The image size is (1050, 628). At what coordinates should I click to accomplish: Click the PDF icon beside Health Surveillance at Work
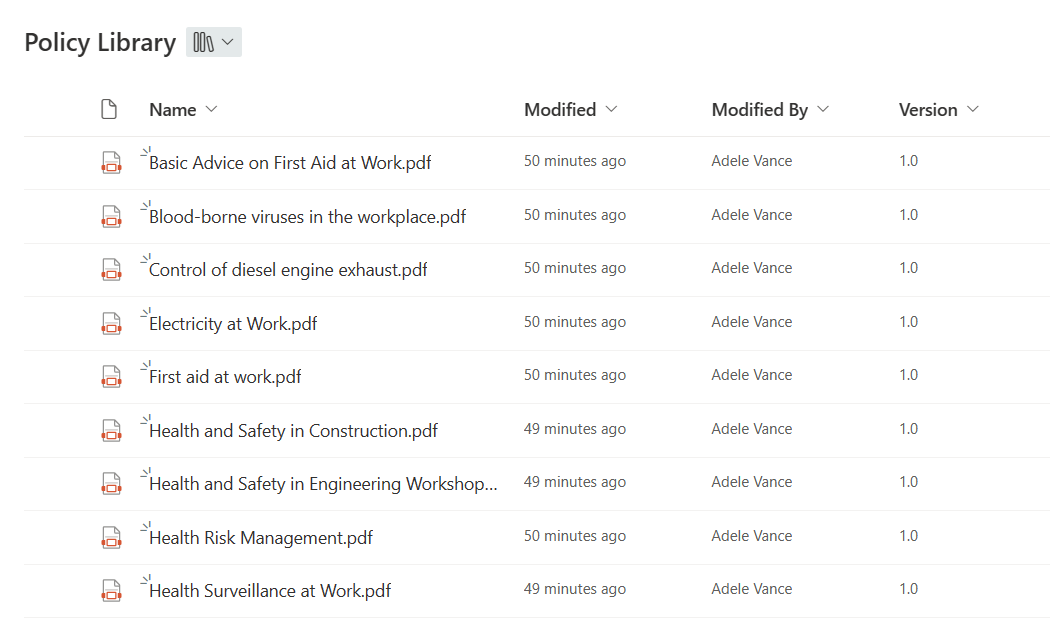(x=111, y=589)
